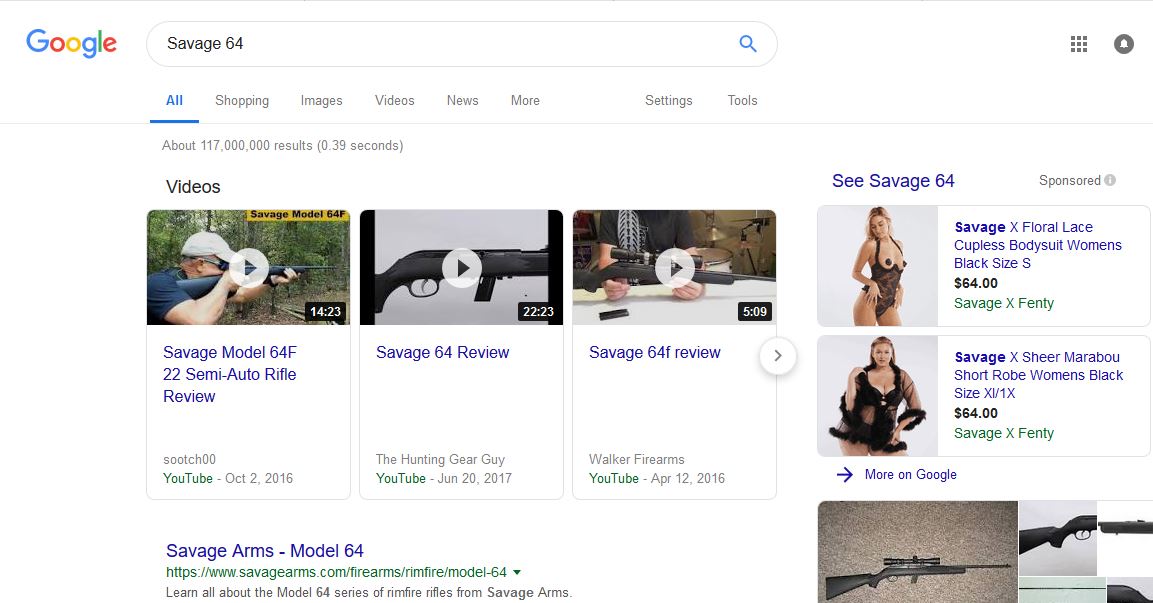This screenshot has width=1153, height=603.
Task: Open the rifle stock close-up image
Action: [x=1057, y=538]
